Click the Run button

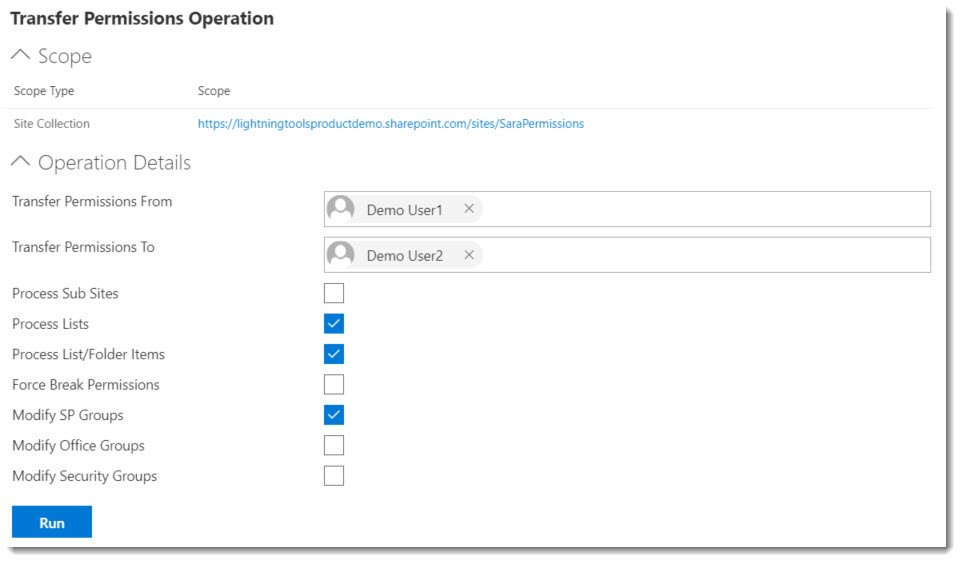[52, 522]
